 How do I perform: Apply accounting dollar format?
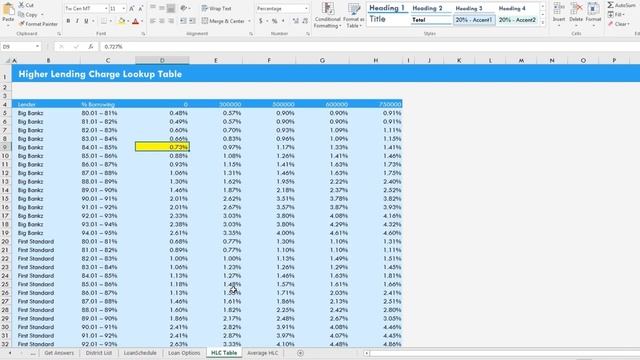(261, 21)
